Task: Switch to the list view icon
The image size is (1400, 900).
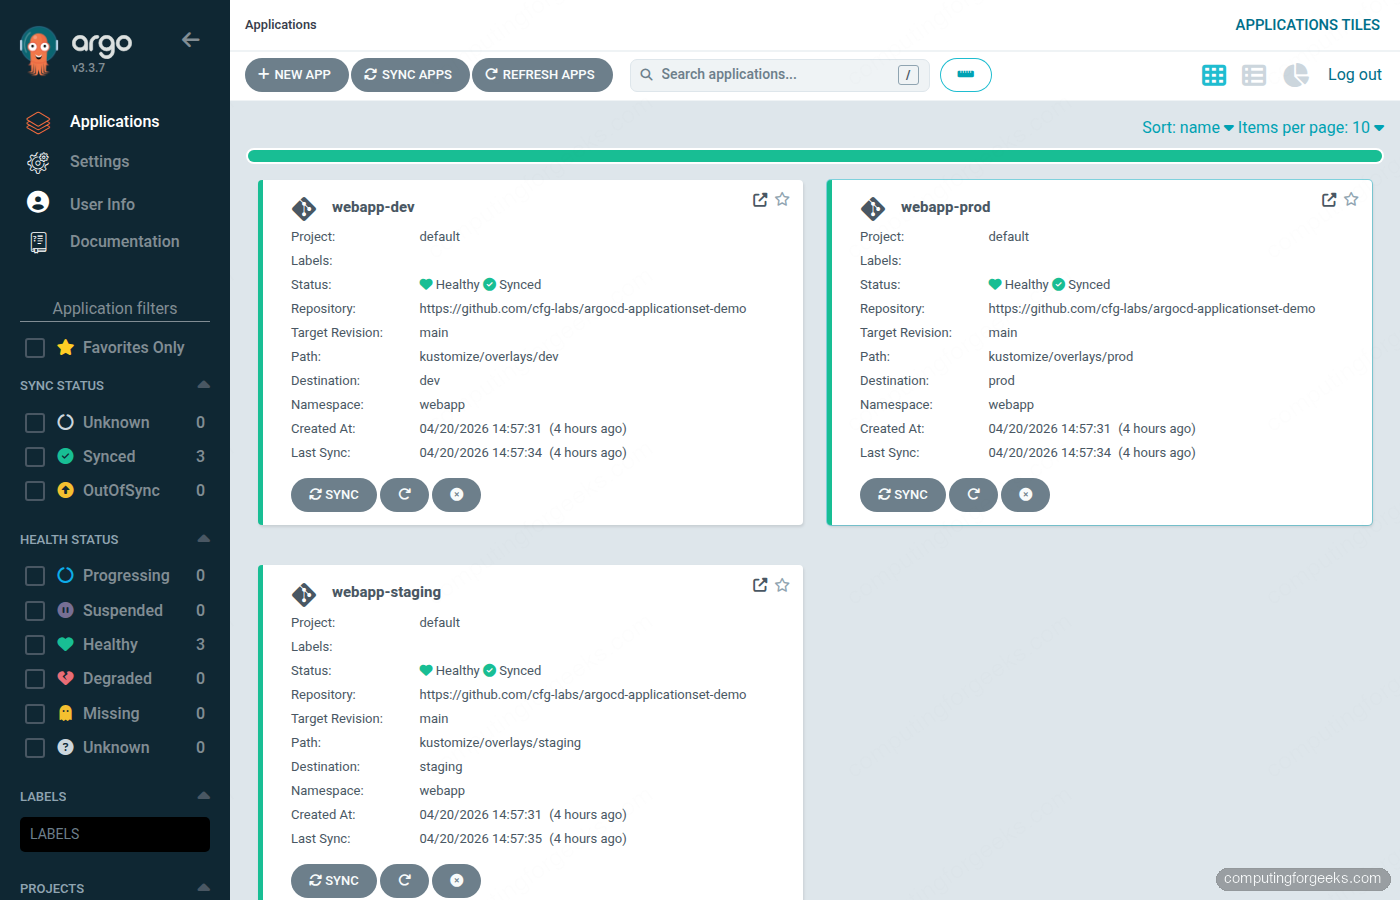Action: click(x=1254, y=74)
